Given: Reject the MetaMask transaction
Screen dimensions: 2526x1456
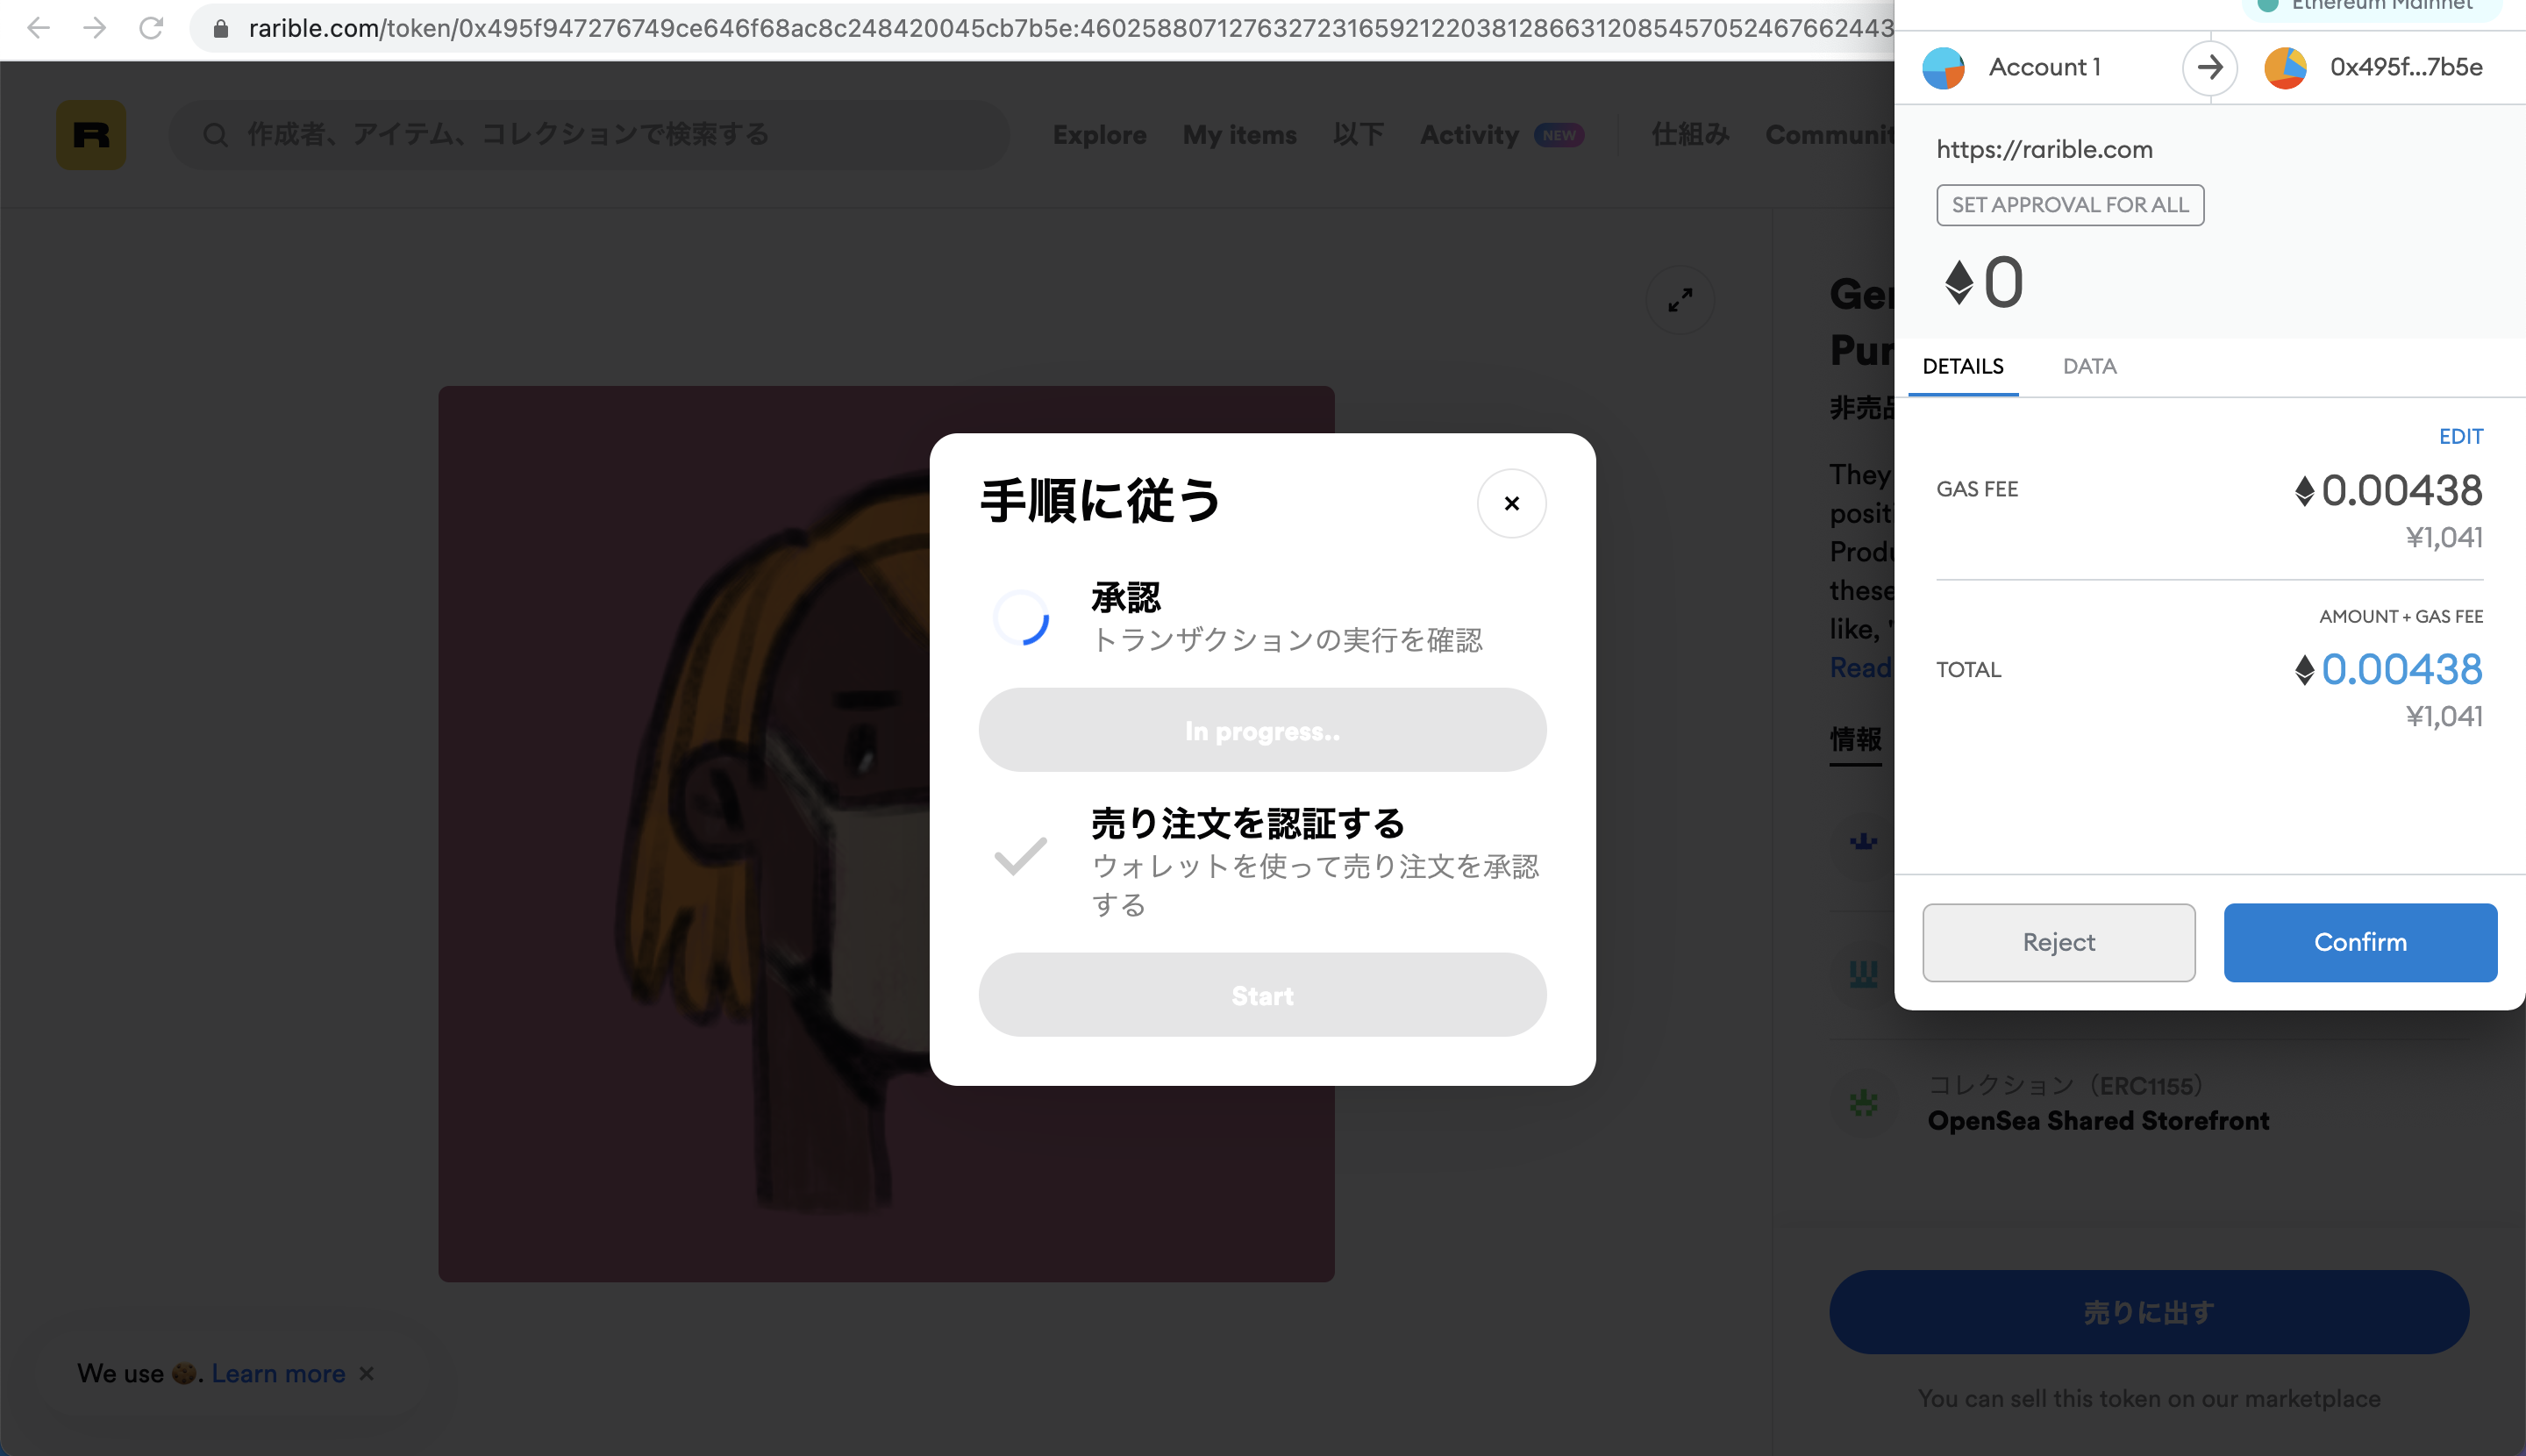Looking at the screenshot, I should [x=2058, y=942].
